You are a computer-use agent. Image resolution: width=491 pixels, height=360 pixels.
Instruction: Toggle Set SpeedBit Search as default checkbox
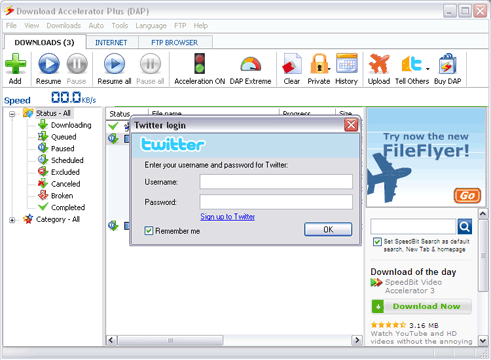pyautogui.click(x=377, y=242)
